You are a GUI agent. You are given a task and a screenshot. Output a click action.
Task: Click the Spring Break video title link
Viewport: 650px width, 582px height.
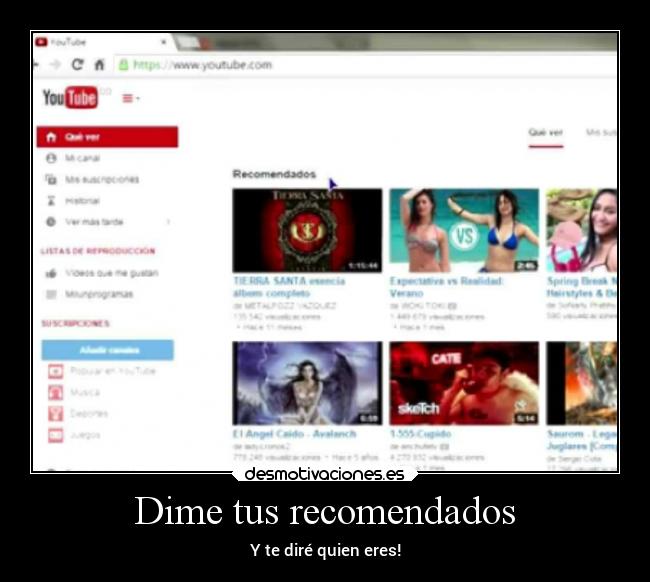pyautogui.click(x=582, y=287)
